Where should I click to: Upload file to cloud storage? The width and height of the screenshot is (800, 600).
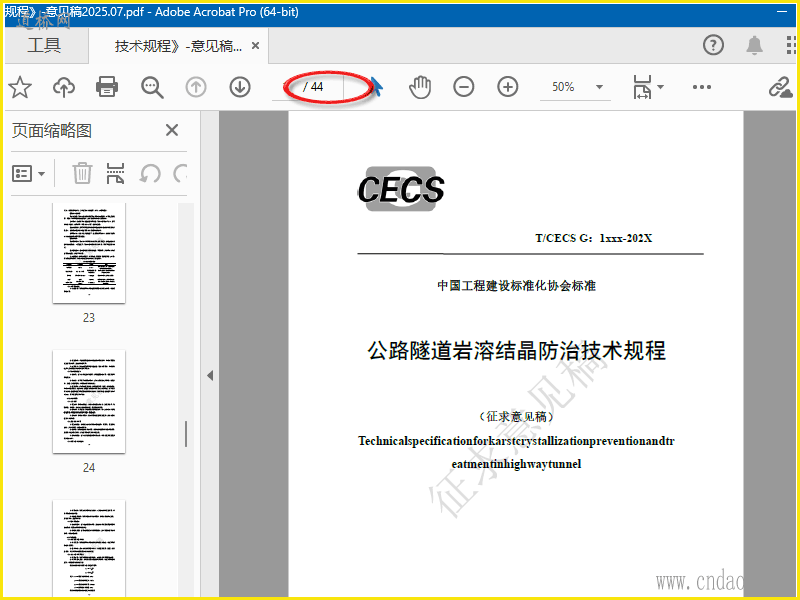click(64, 87)
